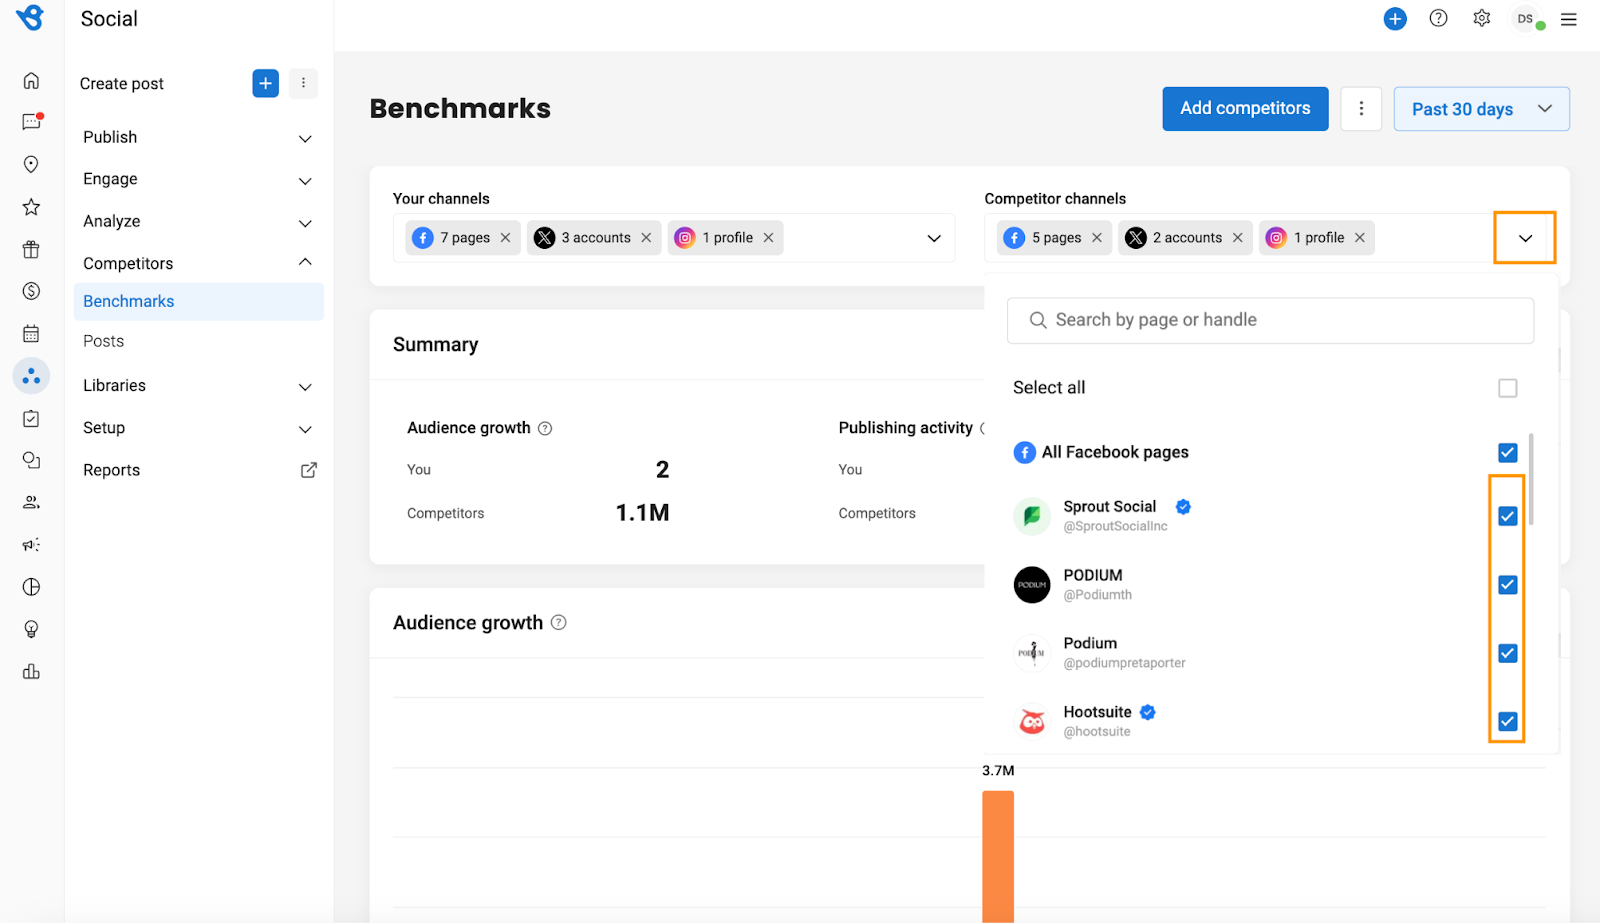Remove the 7 pages chip from Your channels
This screenshot has height=923, width=1600.
pos(506,238)
